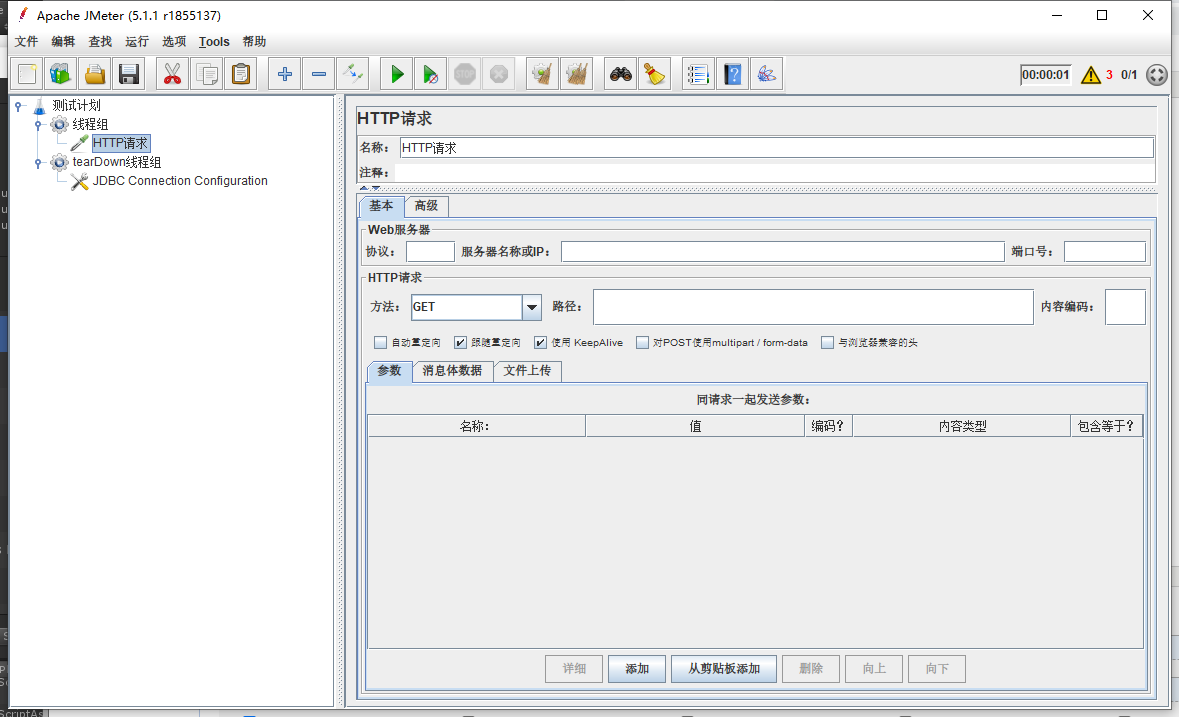The height and width of the screenshot is (717, 1179).
Task: Collapse all nodes with minus icon
Action: [x=319, y=74]
